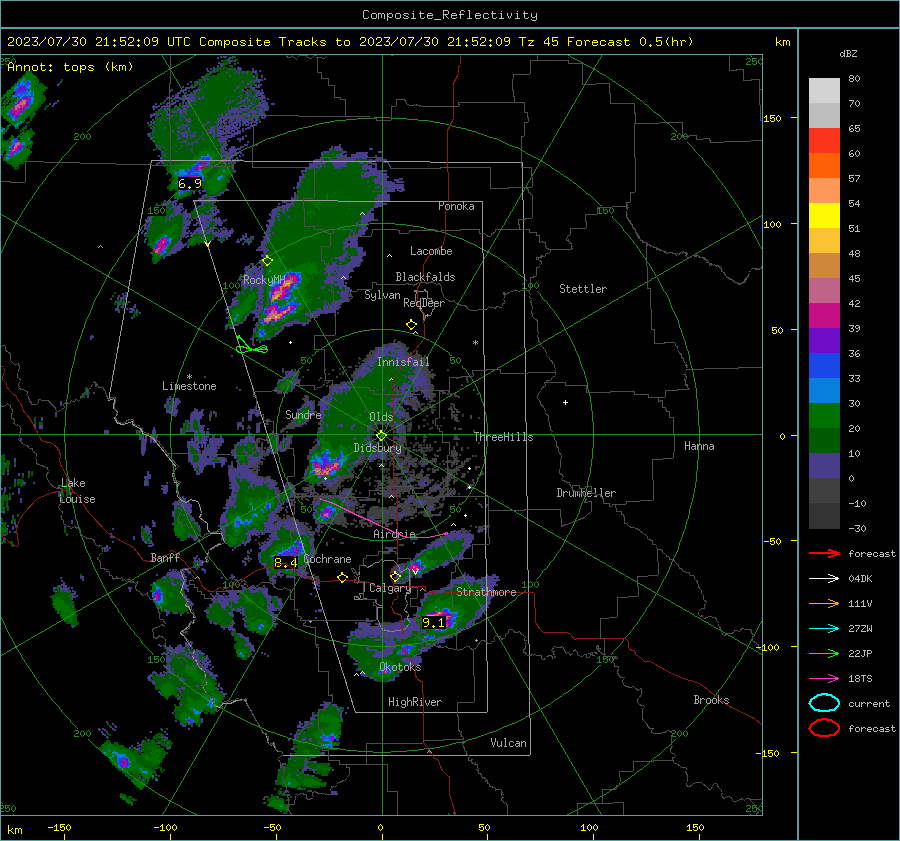900x841 pixels.
Task: Click the Stettler city label
Action: pyautogui.click(x=583, y=289)
